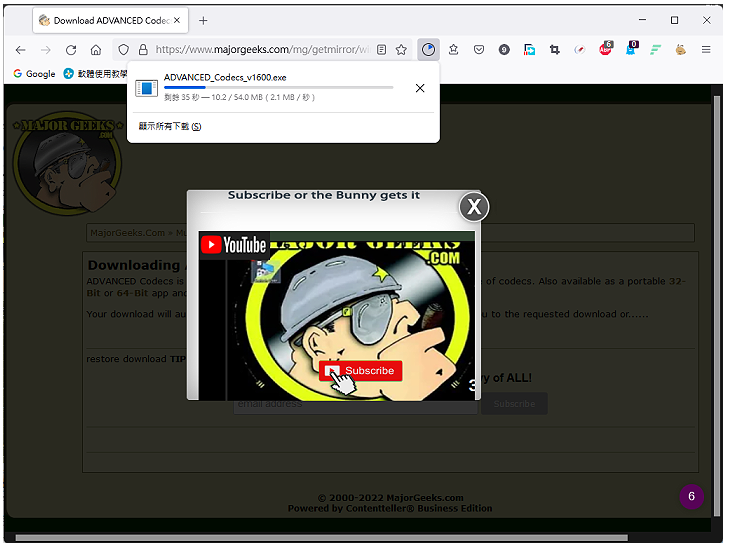Viewport: 730px width, 548px height.
Task: Open the Firefox hamburger menu
Action: click(x=706, y=49)
